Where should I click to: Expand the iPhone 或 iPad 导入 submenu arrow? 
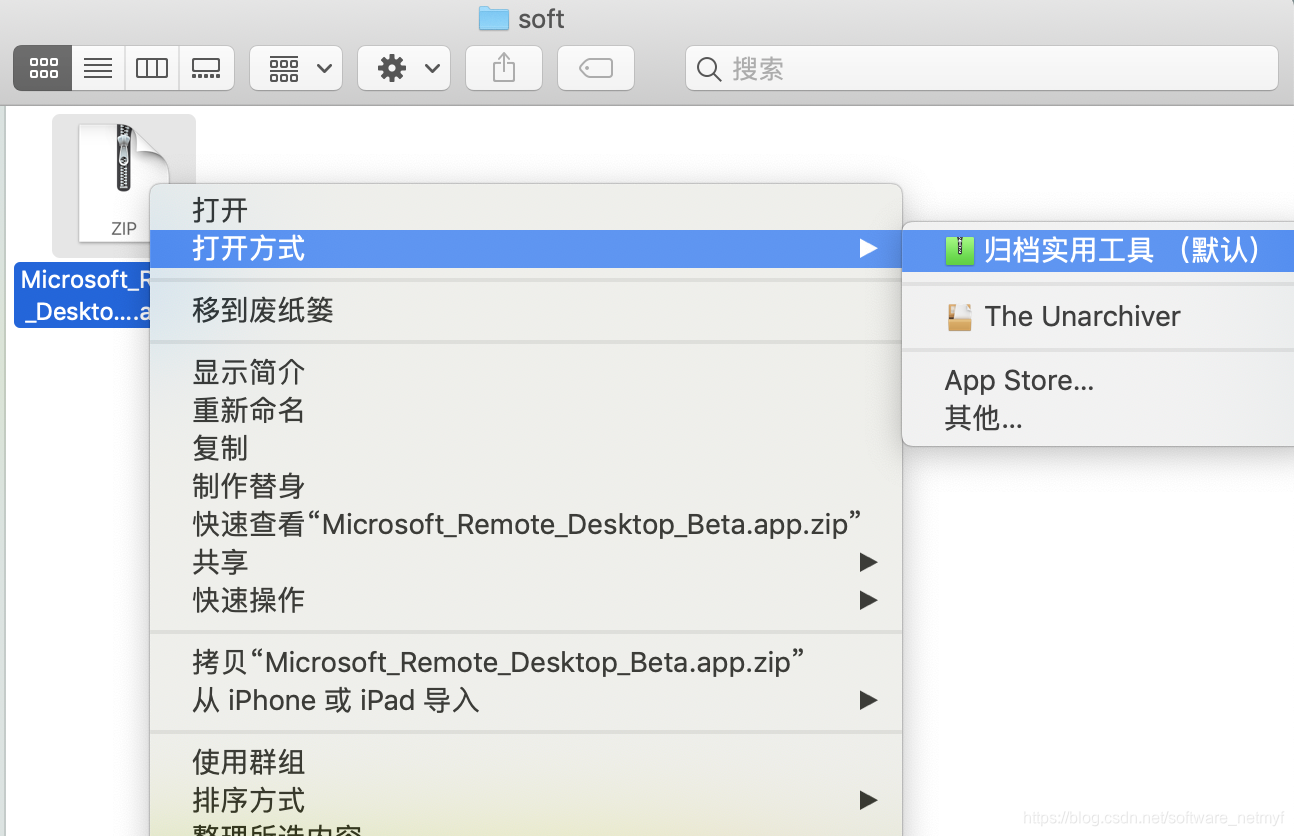coord(868,700)
